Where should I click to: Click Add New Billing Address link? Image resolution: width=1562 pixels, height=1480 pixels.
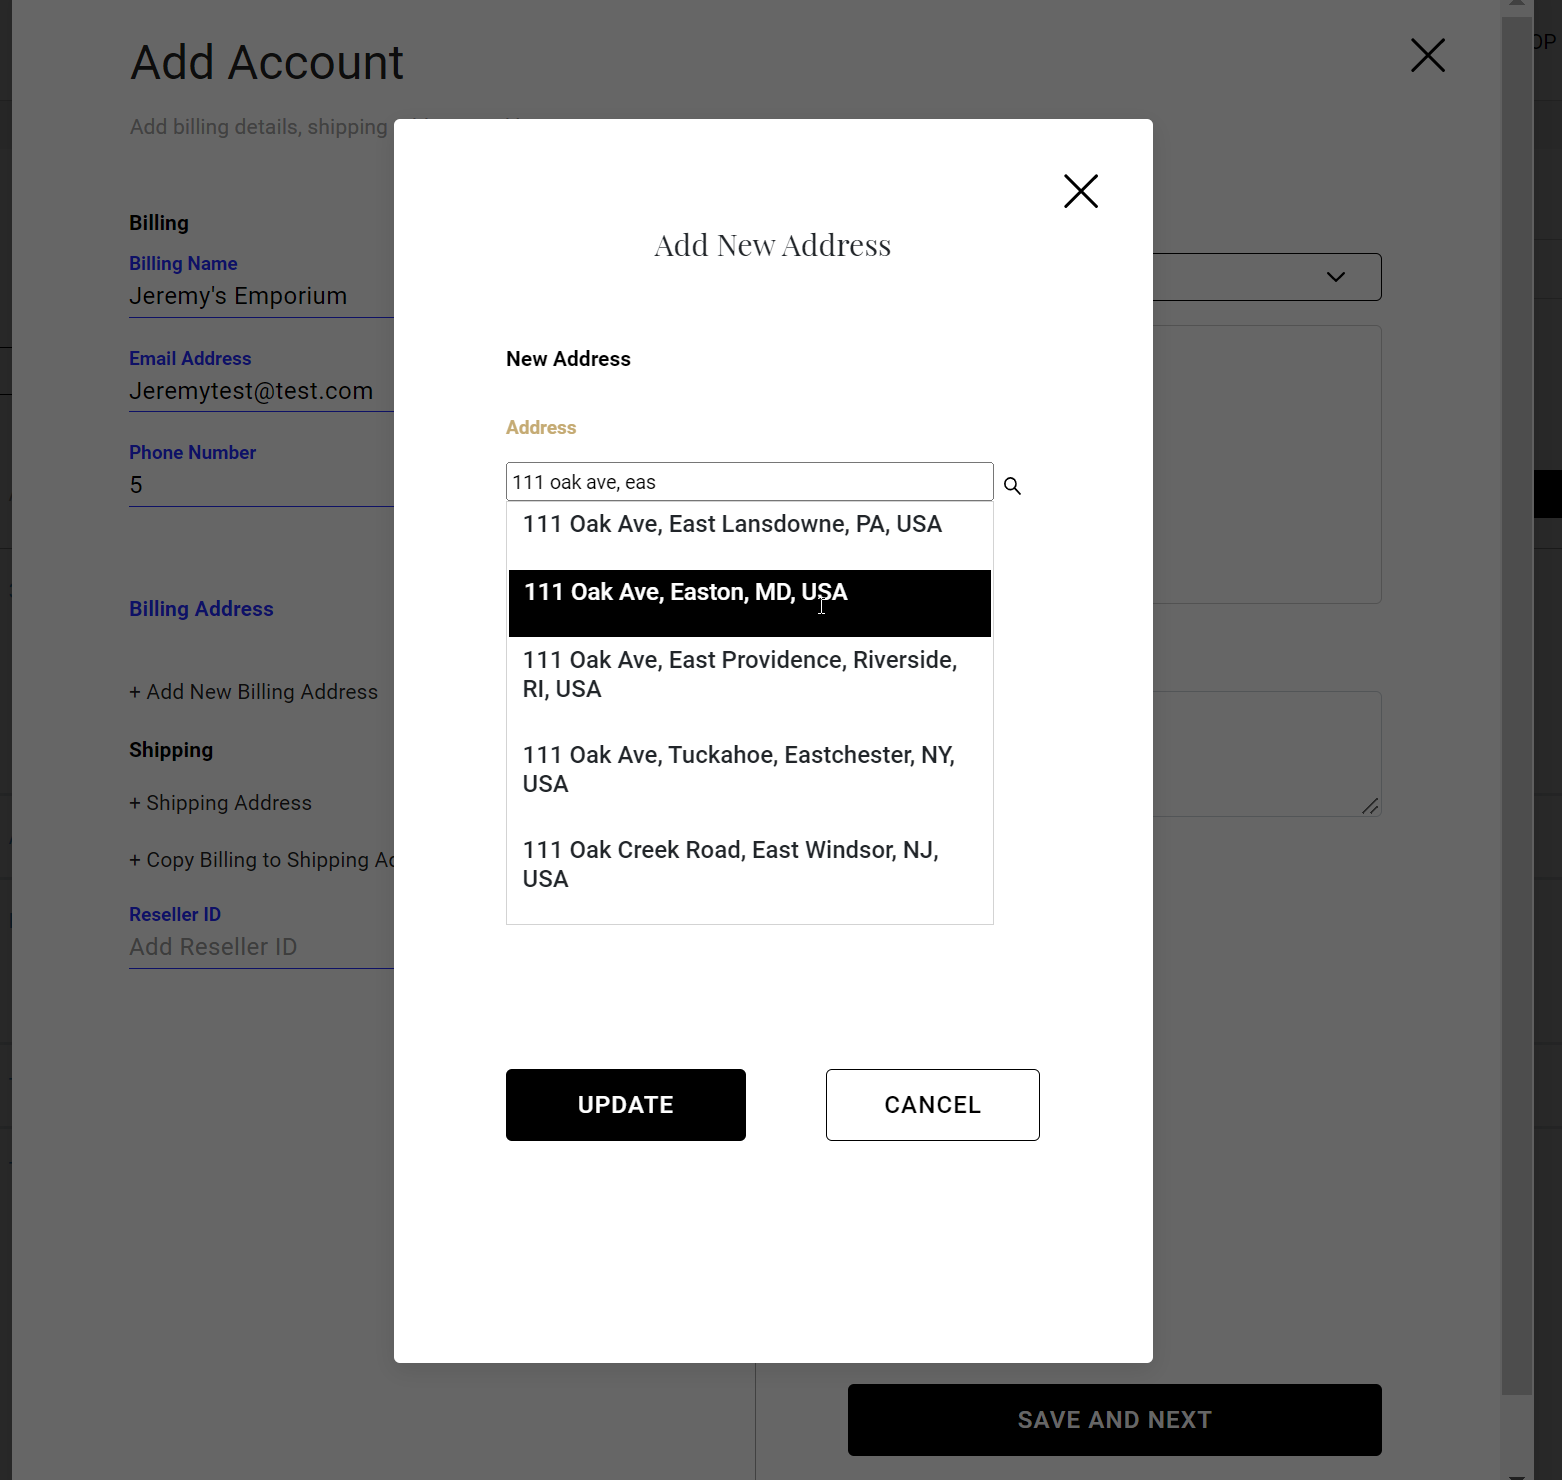(254, 692)
